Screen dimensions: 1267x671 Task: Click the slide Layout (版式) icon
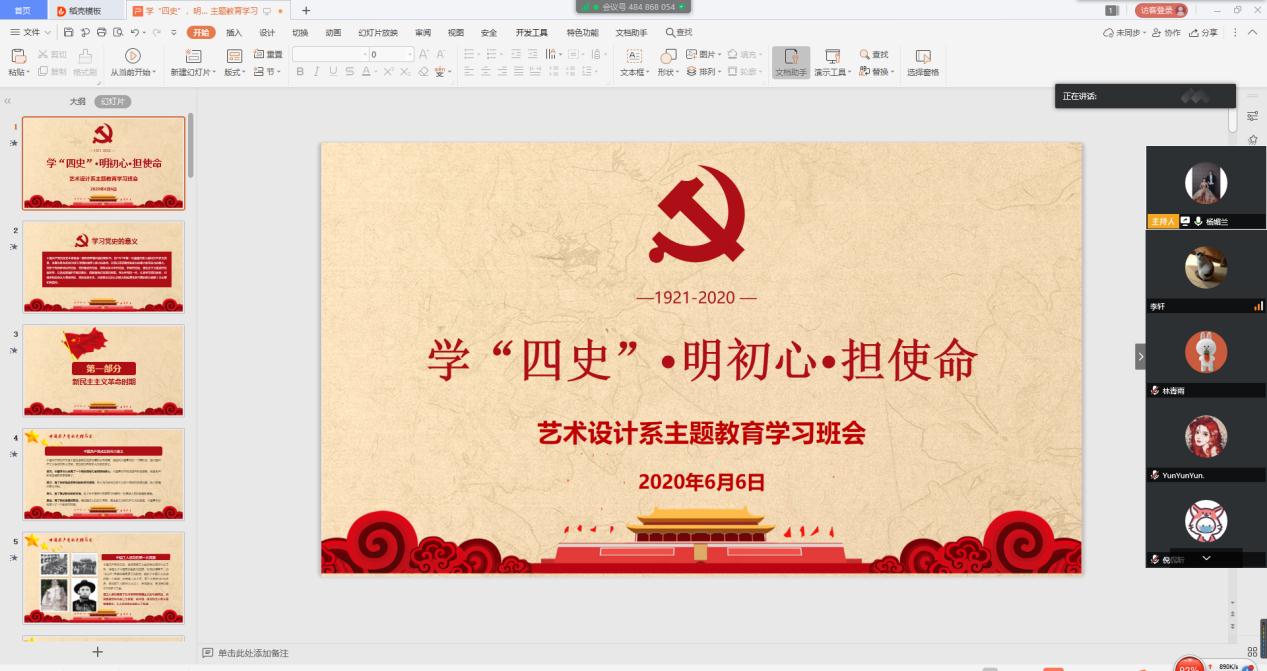tap(235, 56)
